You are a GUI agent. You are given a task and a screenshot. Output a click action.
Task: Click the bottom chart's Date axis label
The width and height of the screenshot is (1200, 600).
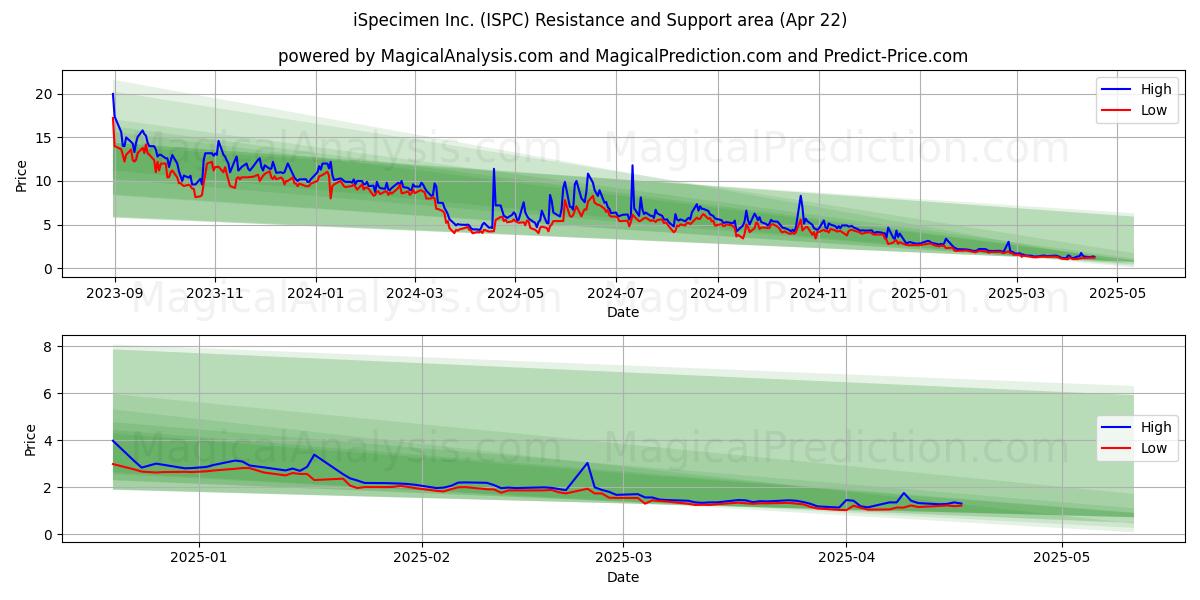click(x=623, y=577)
